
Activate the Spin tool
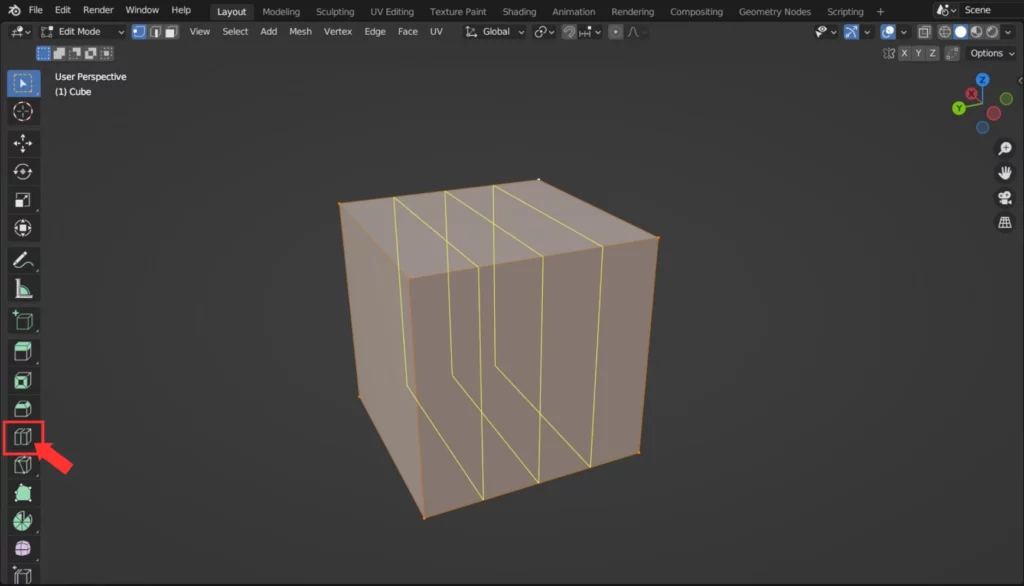pos(23,521)
